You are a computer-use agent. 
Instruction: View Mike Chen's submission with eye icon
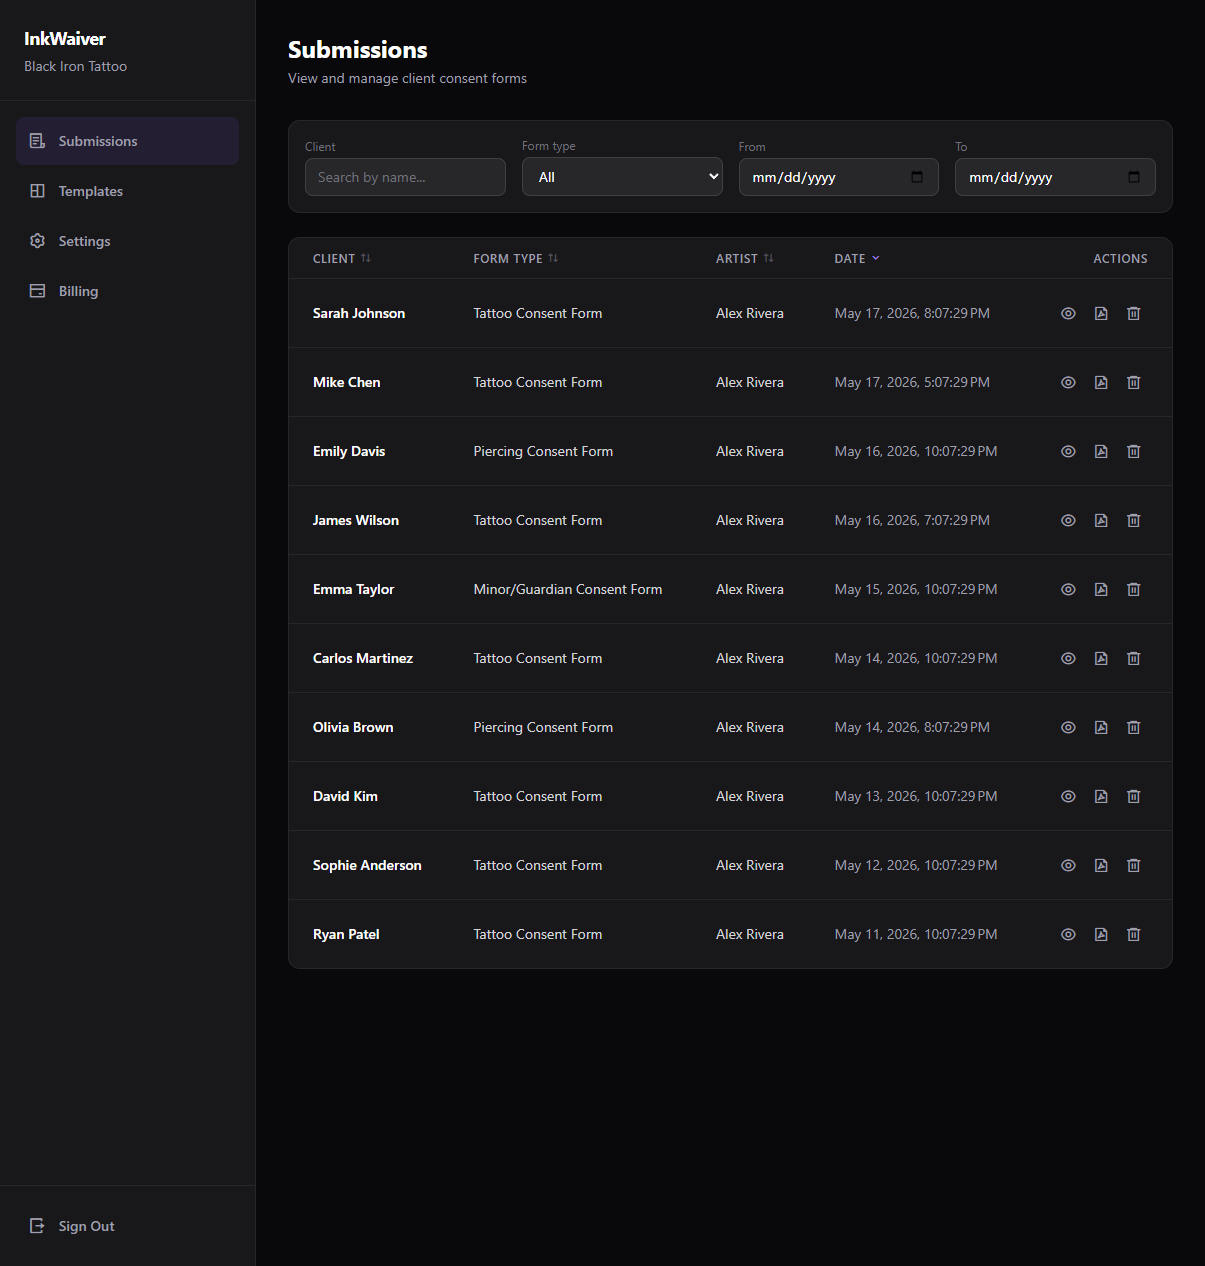[1068, 382]
